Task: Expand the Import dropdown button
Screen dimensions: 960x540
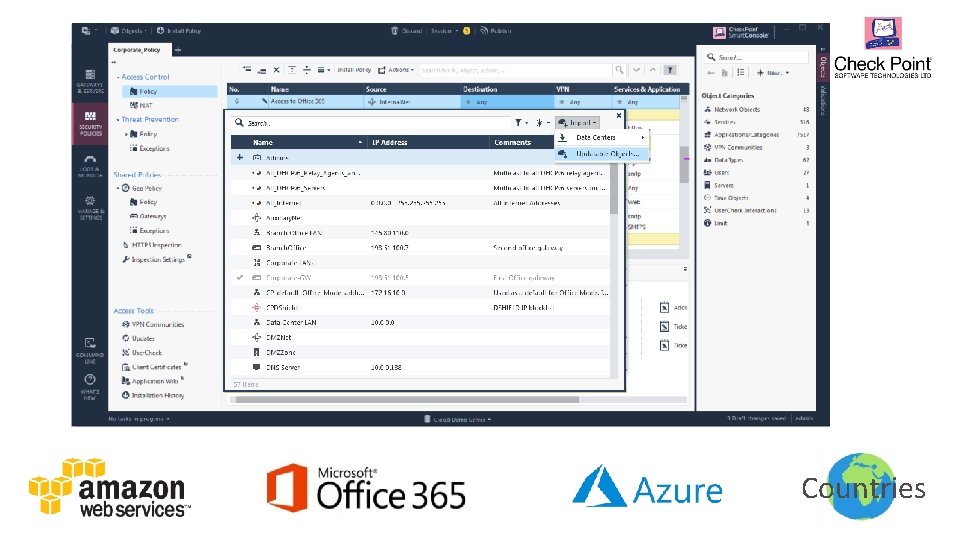Action: tap(577, 122)
